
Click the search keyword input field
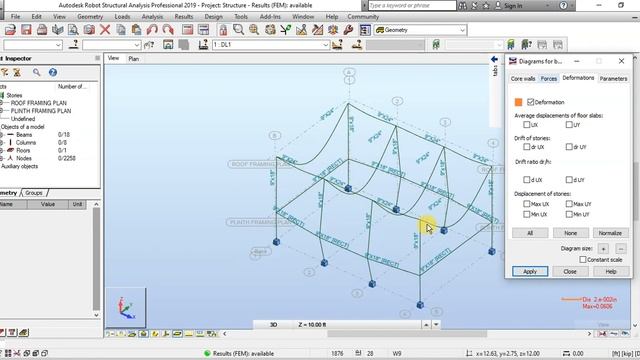coord(412,5)
